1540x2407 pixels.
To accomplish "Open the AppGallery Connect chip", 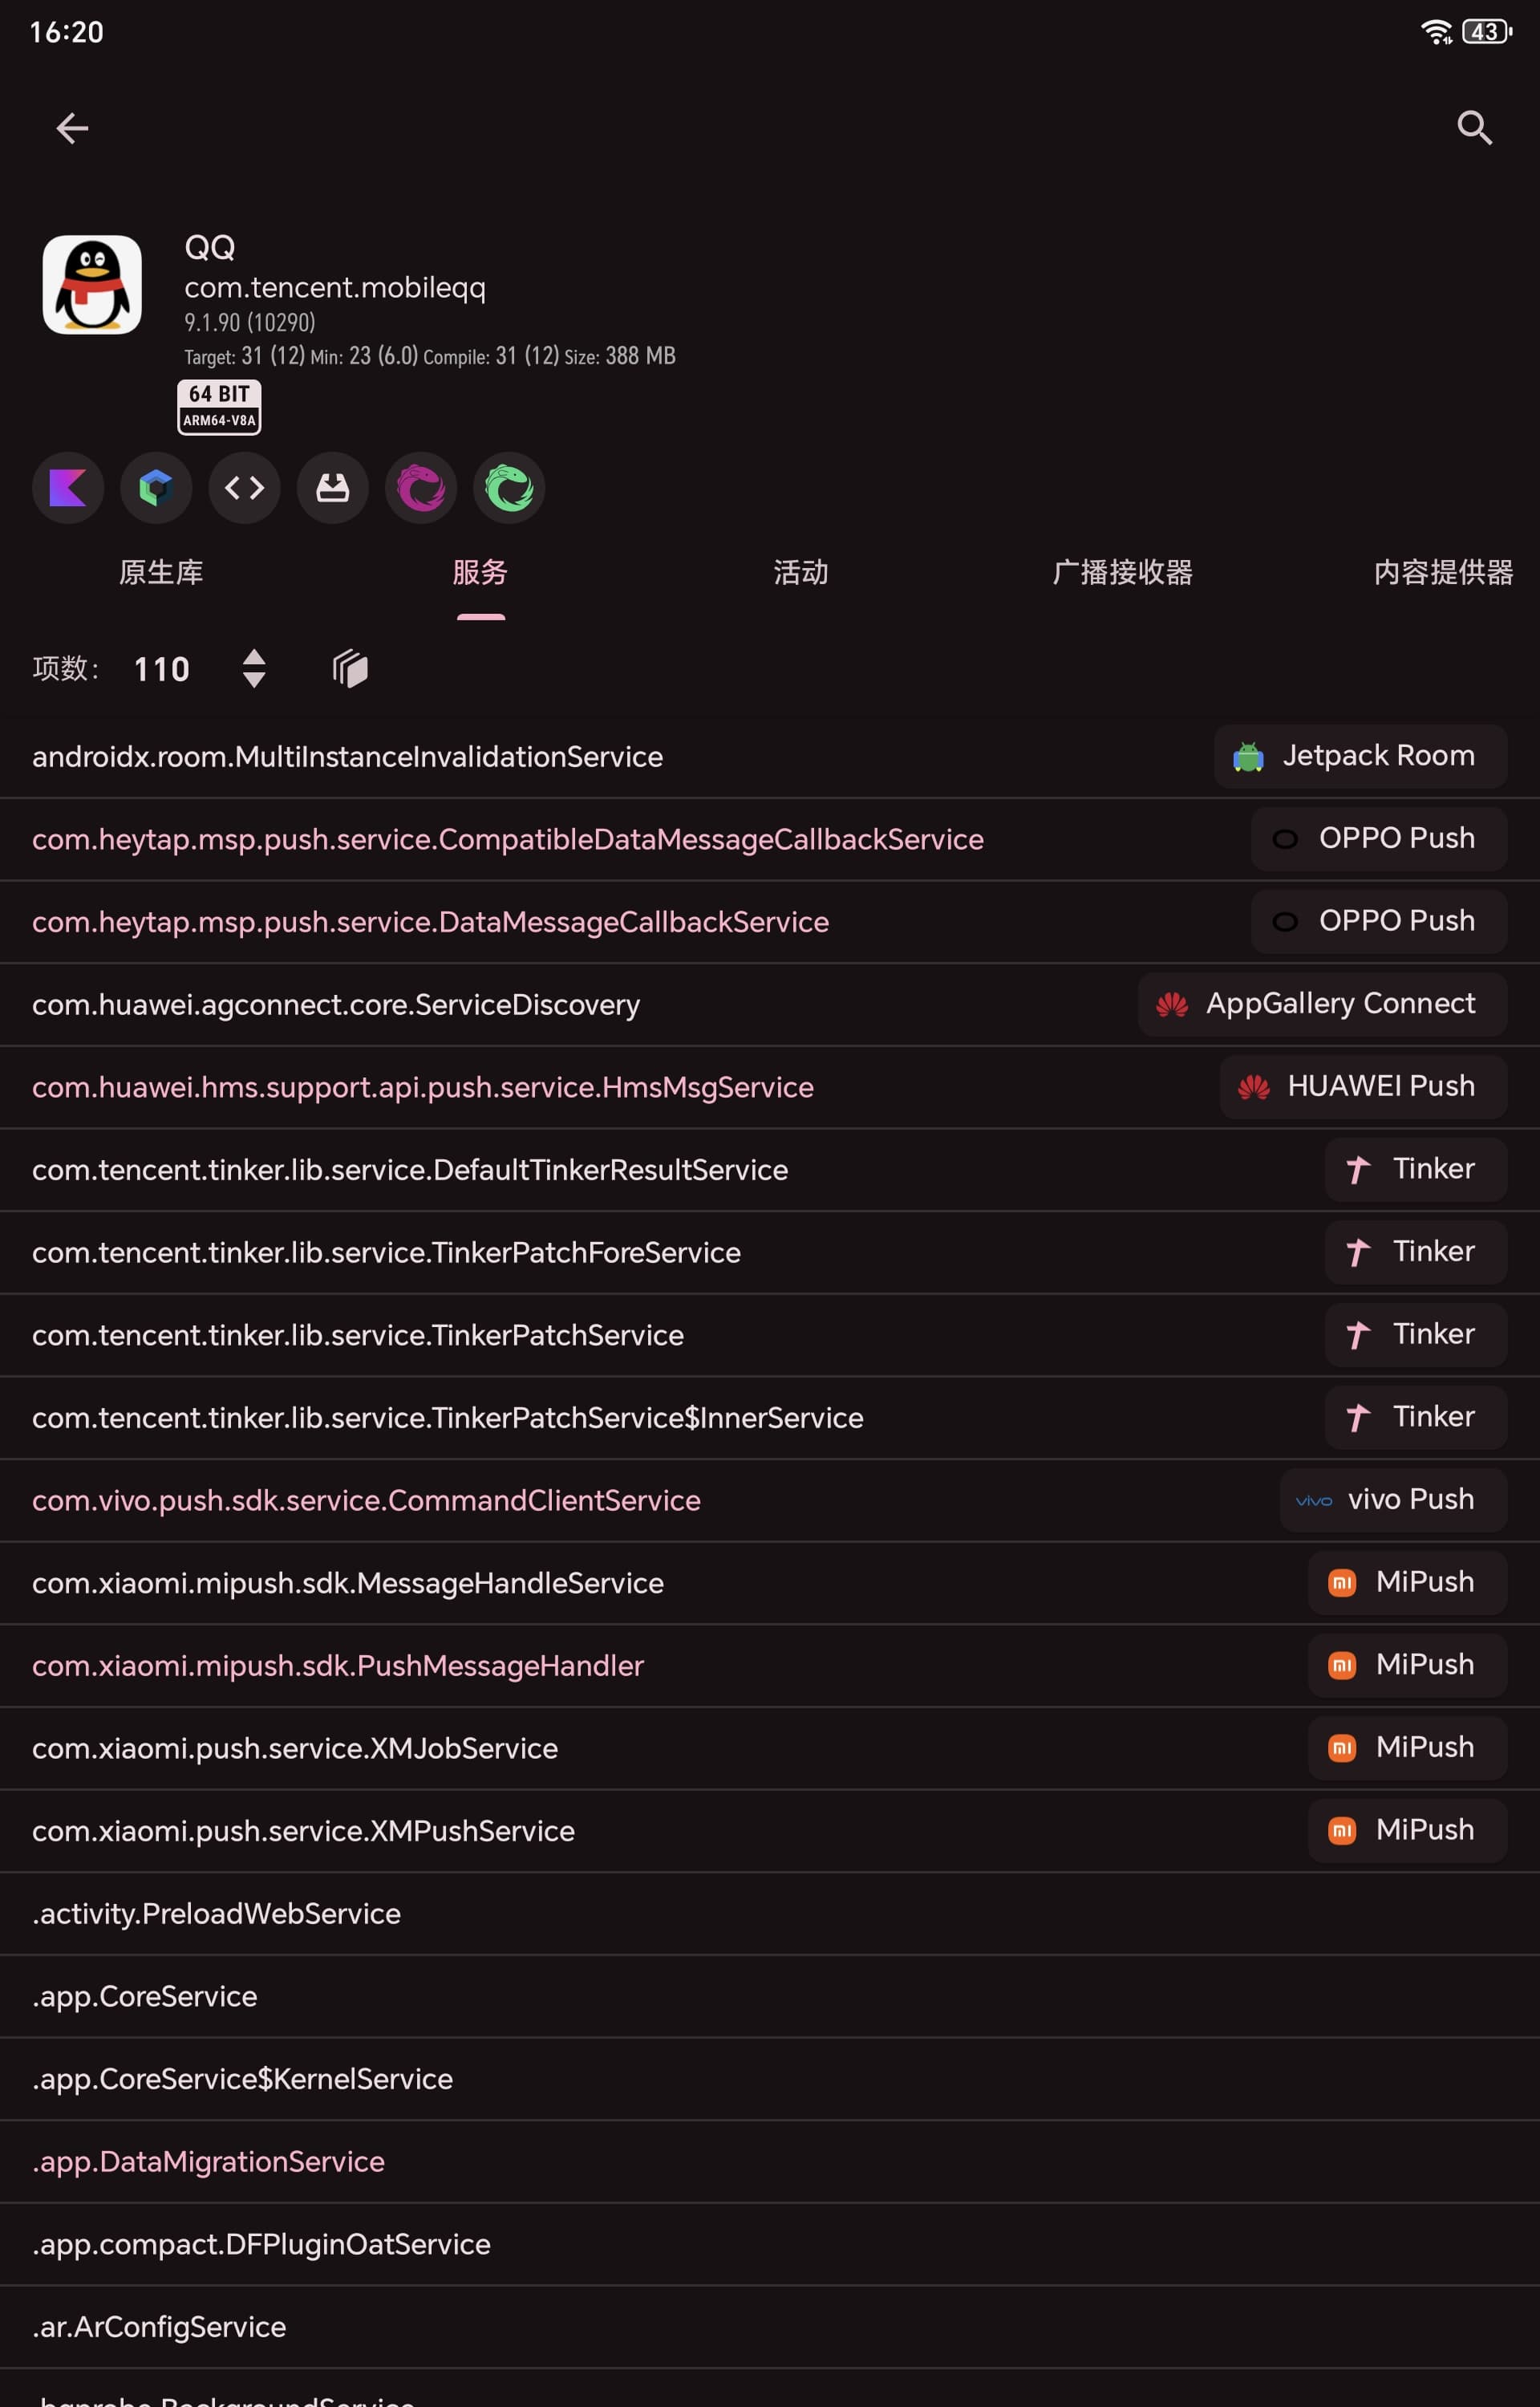I will (1322, 1004).
